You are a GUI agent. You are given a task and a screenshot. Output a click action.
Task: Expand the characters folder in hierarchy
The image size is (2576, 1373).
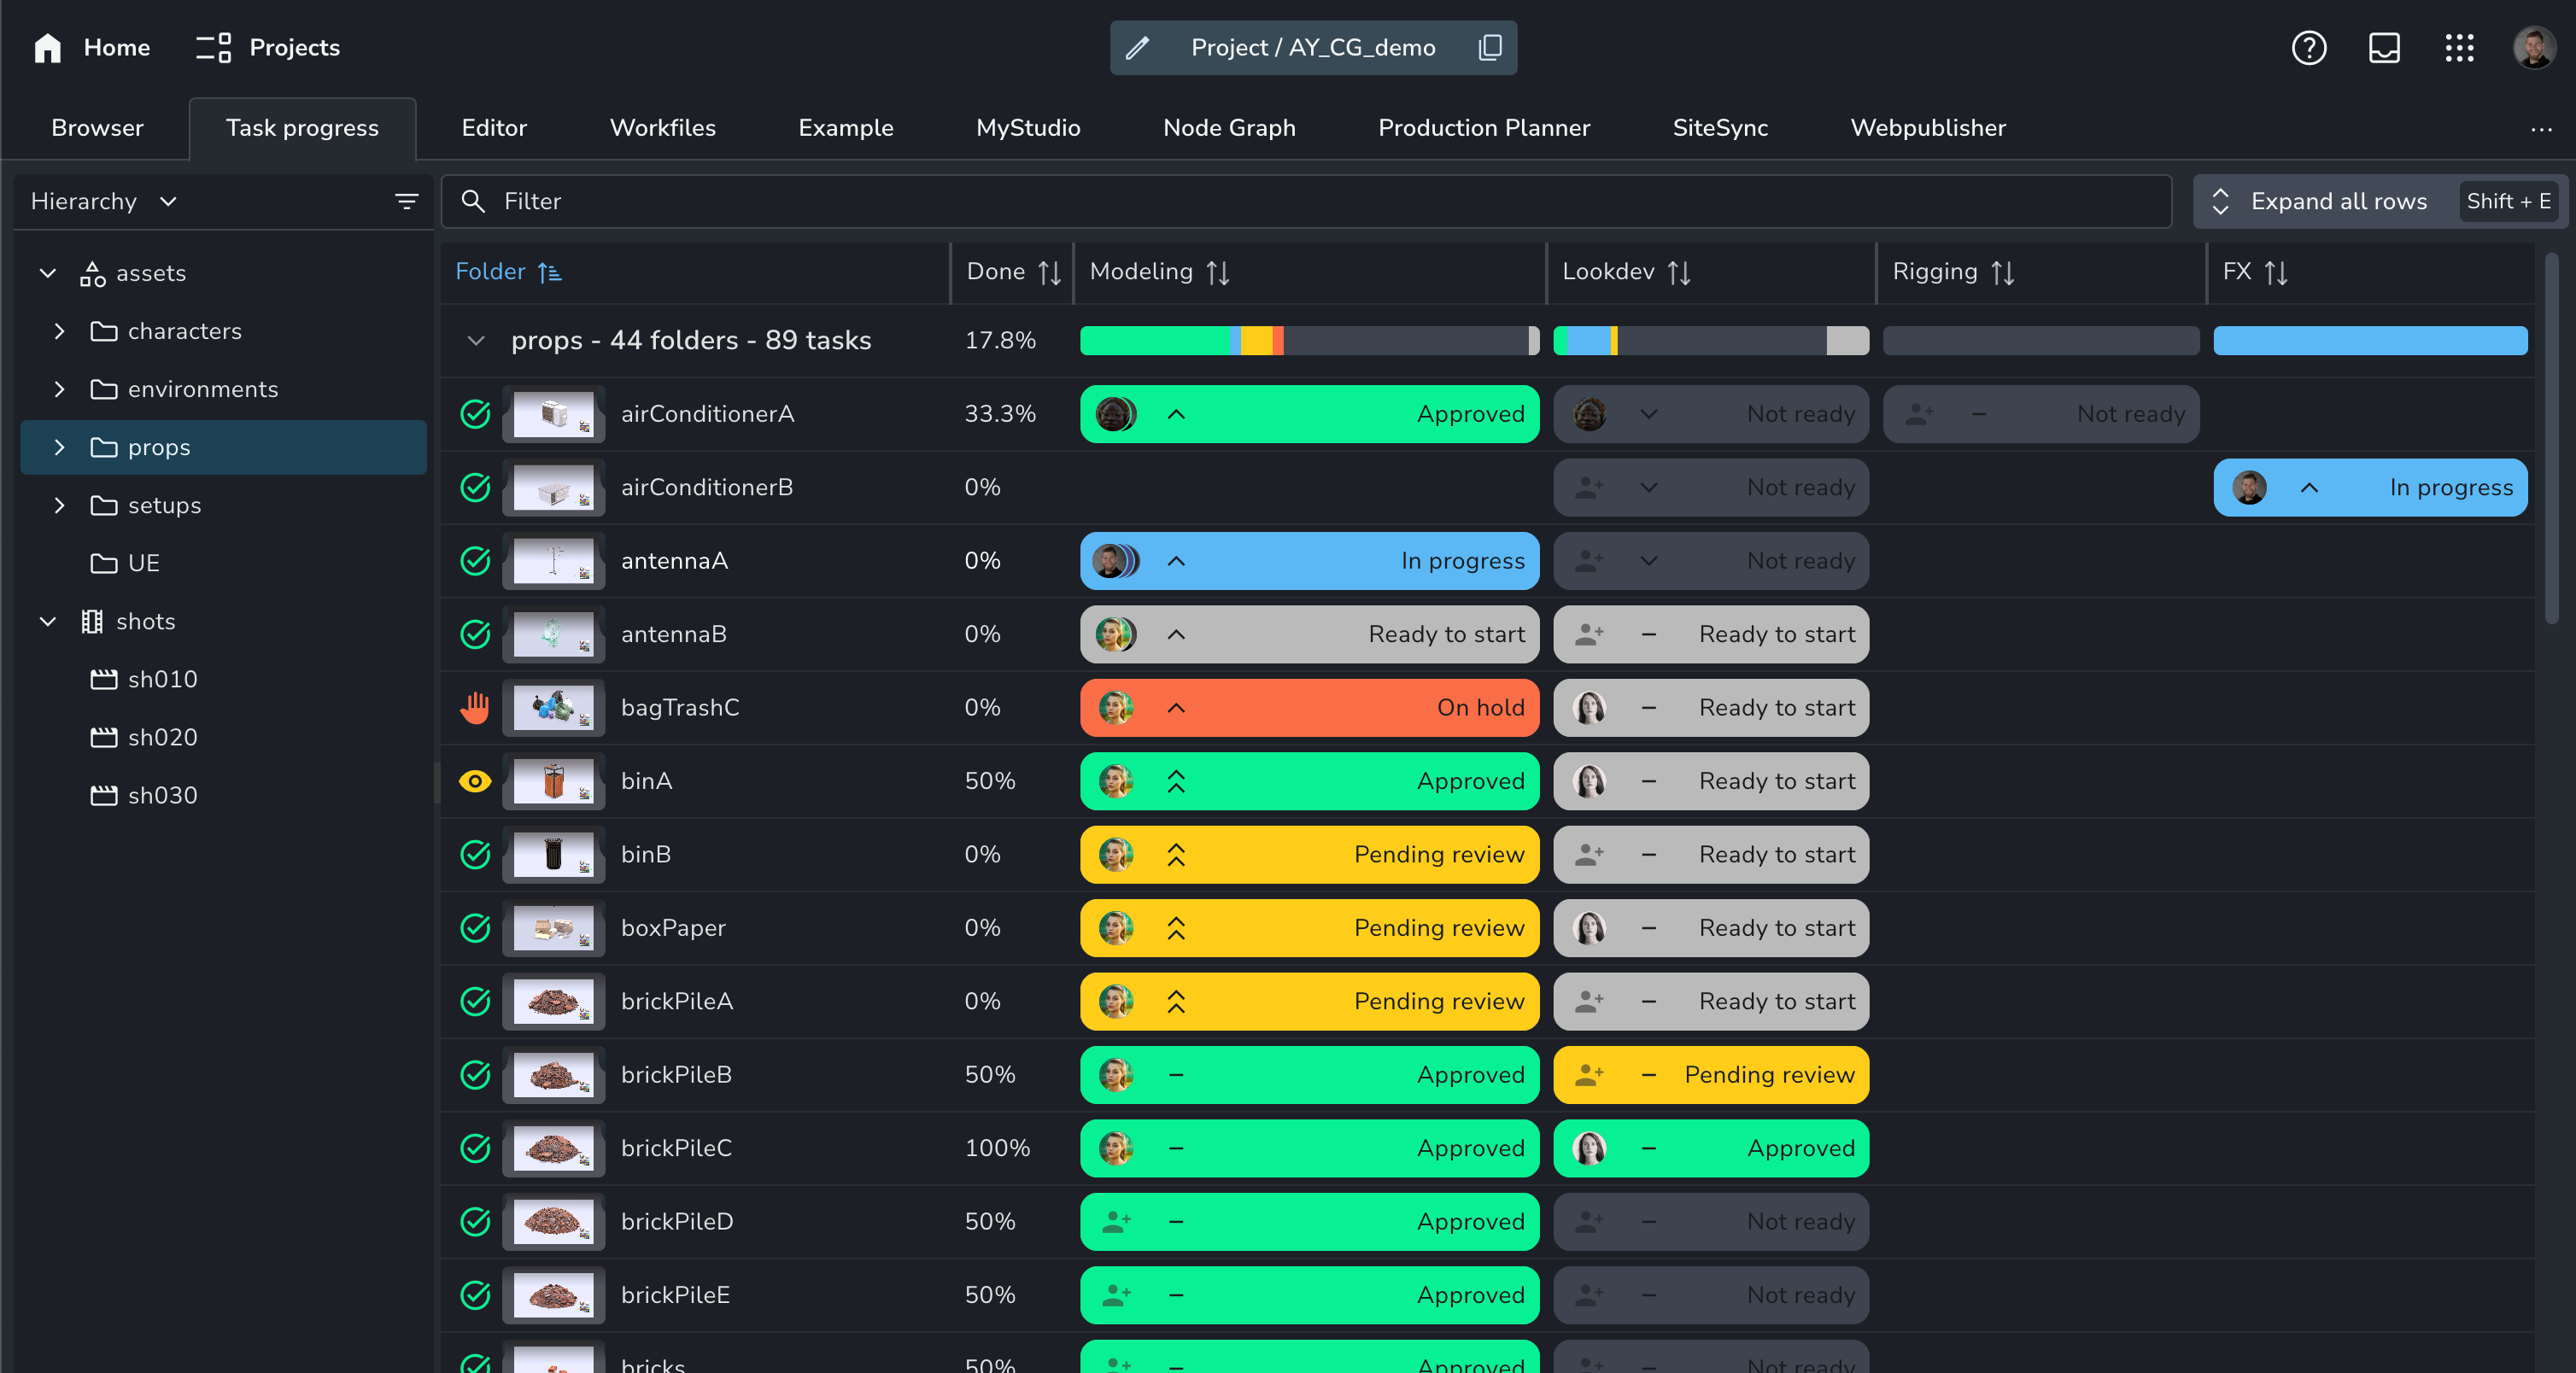pyautogui.click(x=59, y=331)
